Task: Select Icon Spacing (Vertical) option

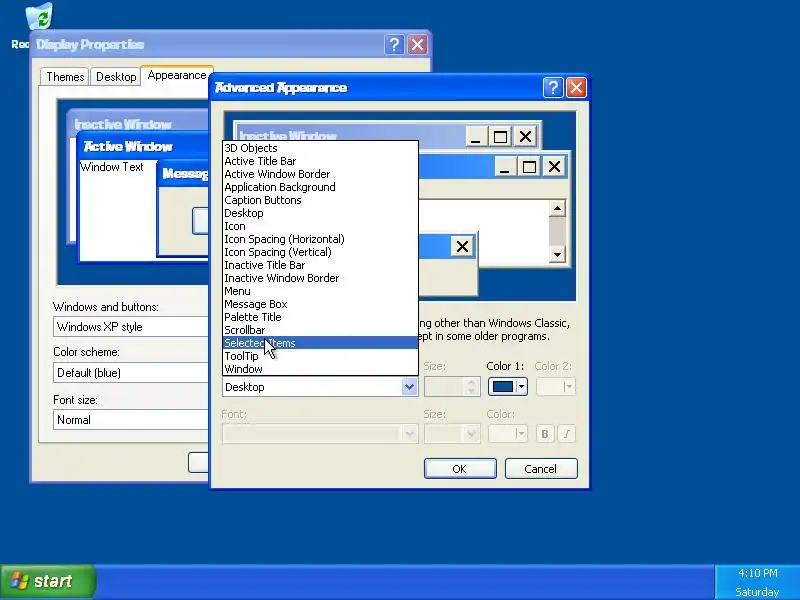Action: point(320,252)
